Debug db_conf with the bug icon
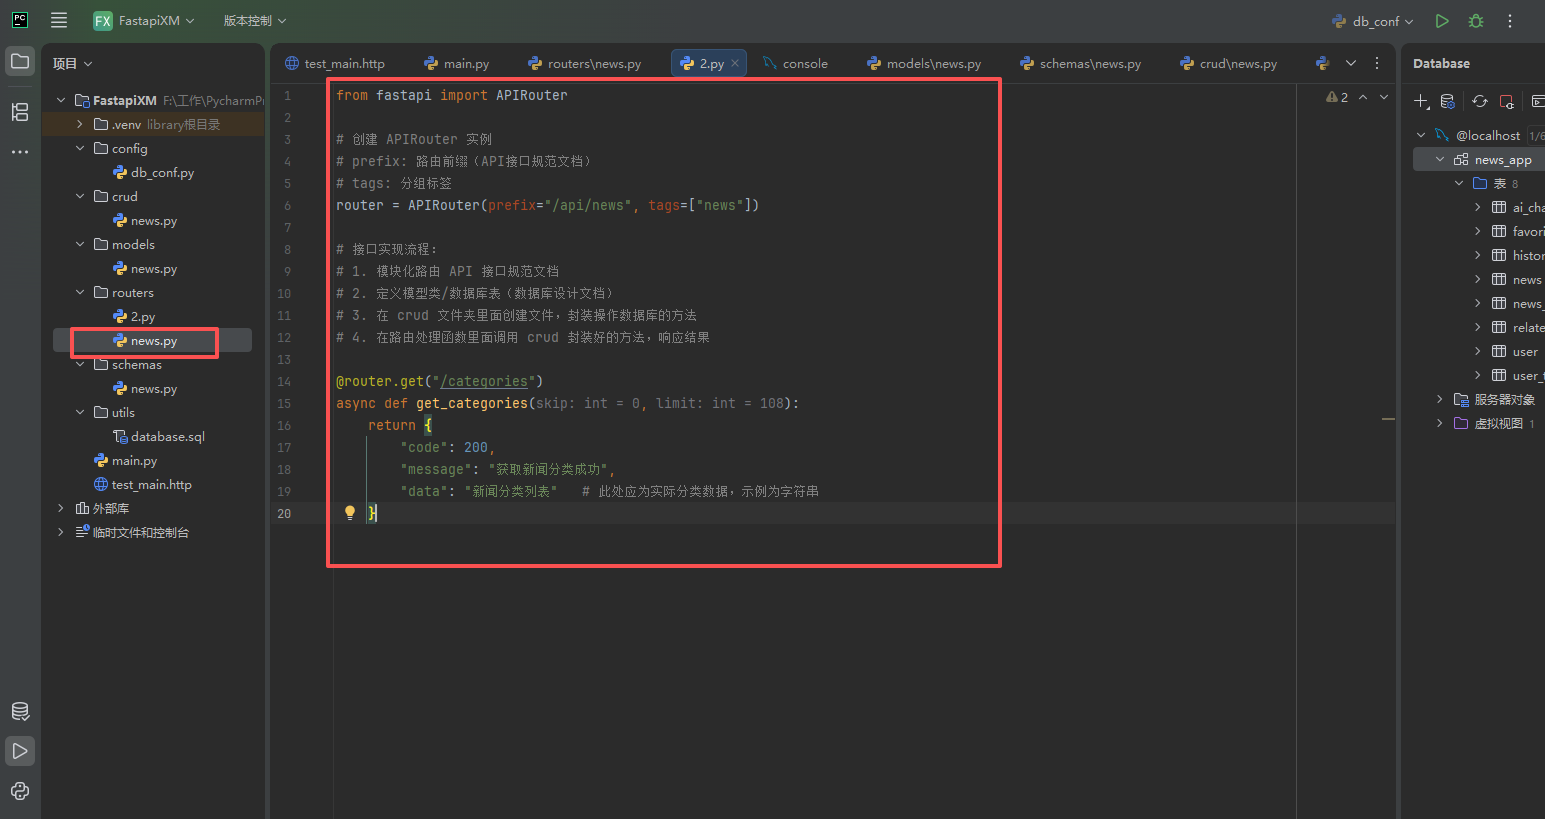 (x=1476, y=20)
